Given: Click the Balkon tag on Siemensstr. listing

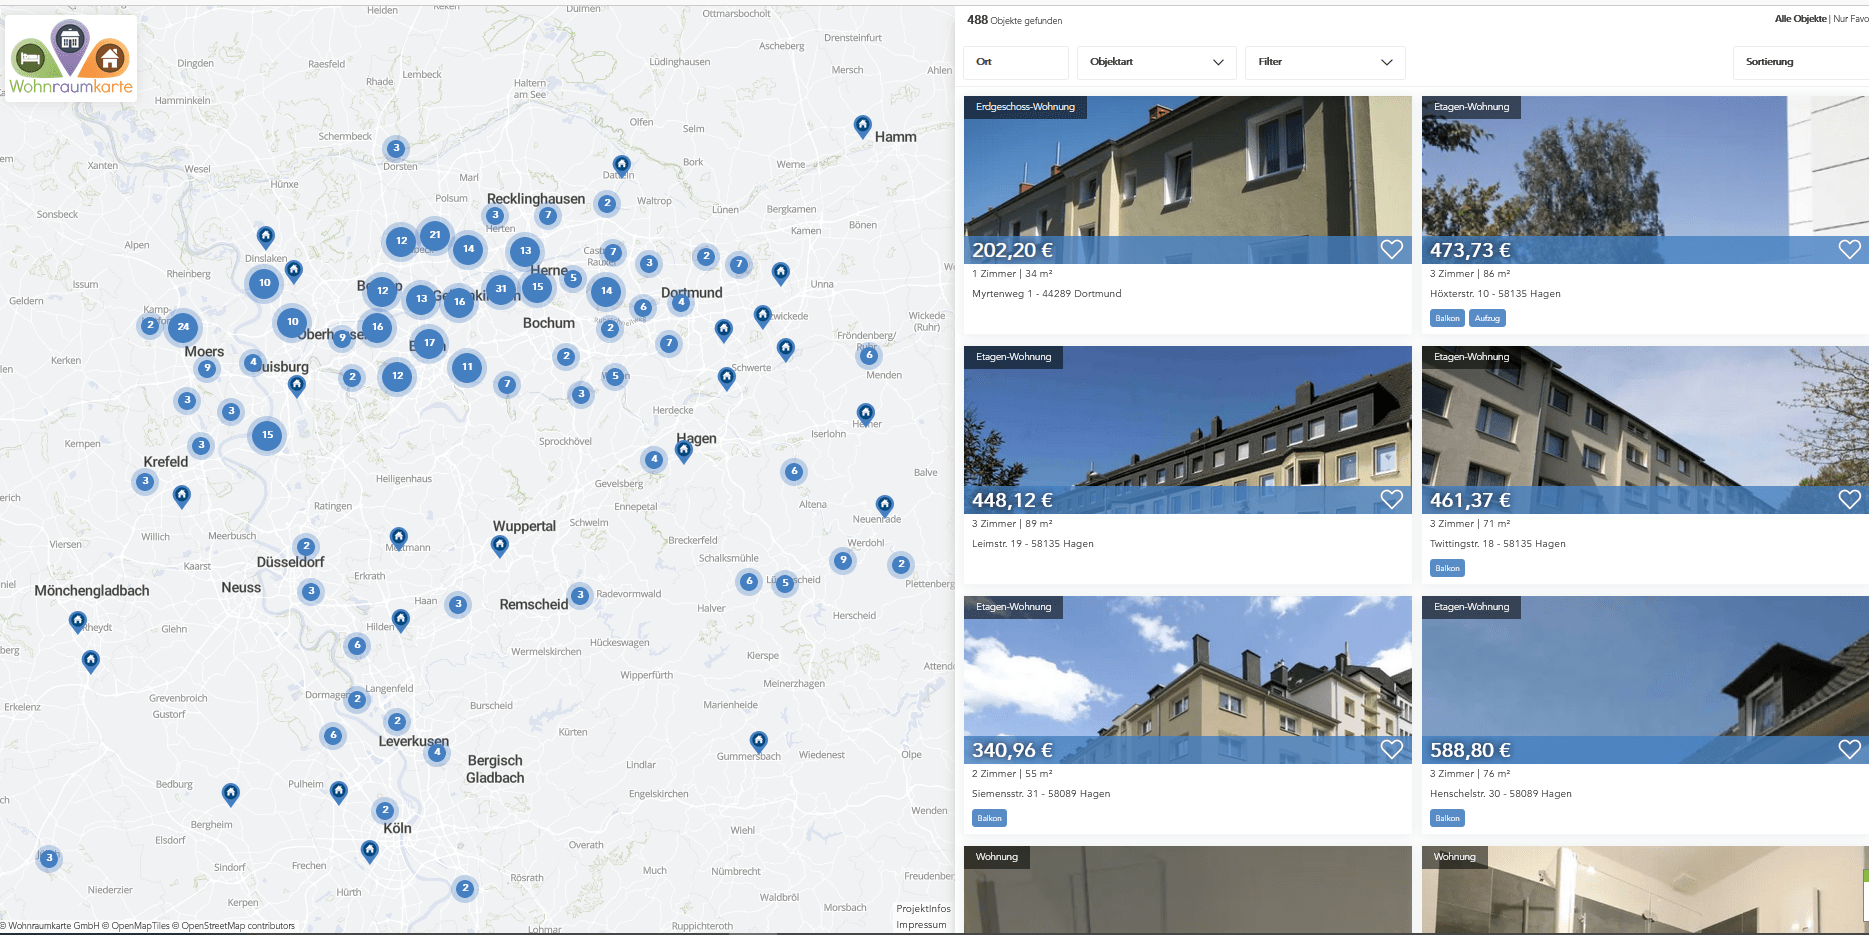Looking at the screenshot, I should pos(989,818).
